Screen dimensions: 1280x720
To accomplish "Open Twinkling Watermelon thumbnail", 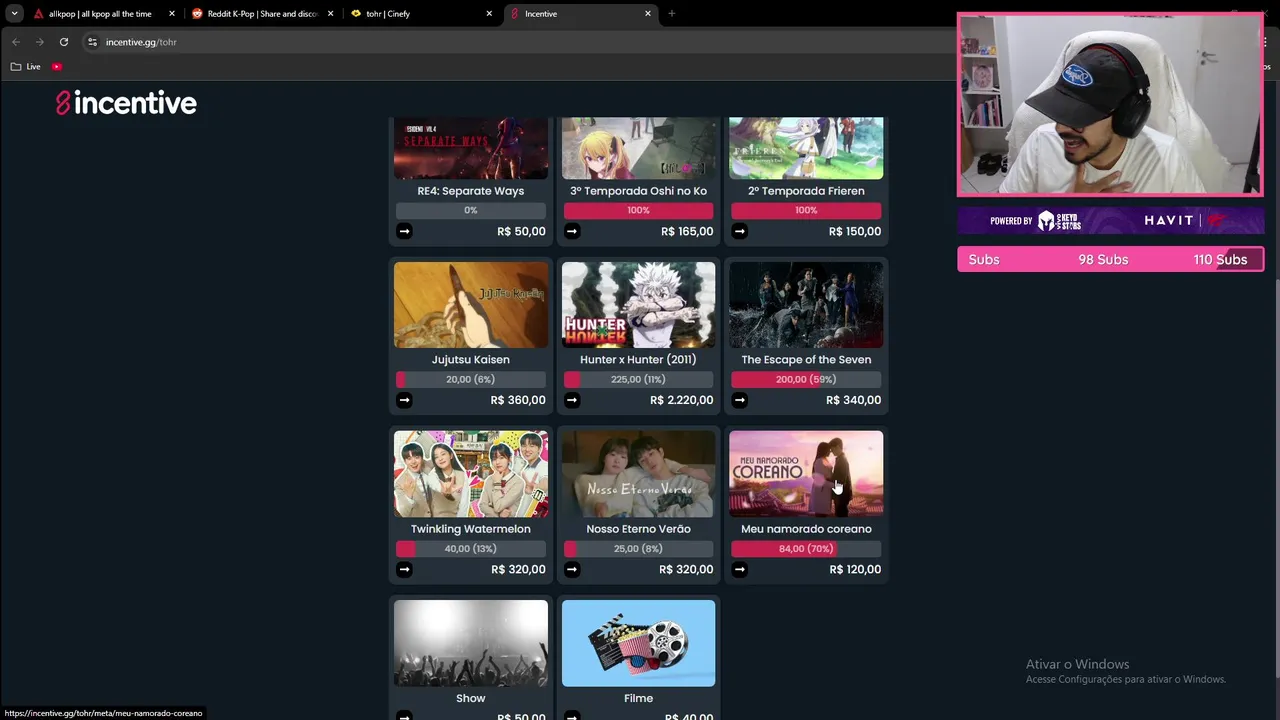I will point(471,474).
